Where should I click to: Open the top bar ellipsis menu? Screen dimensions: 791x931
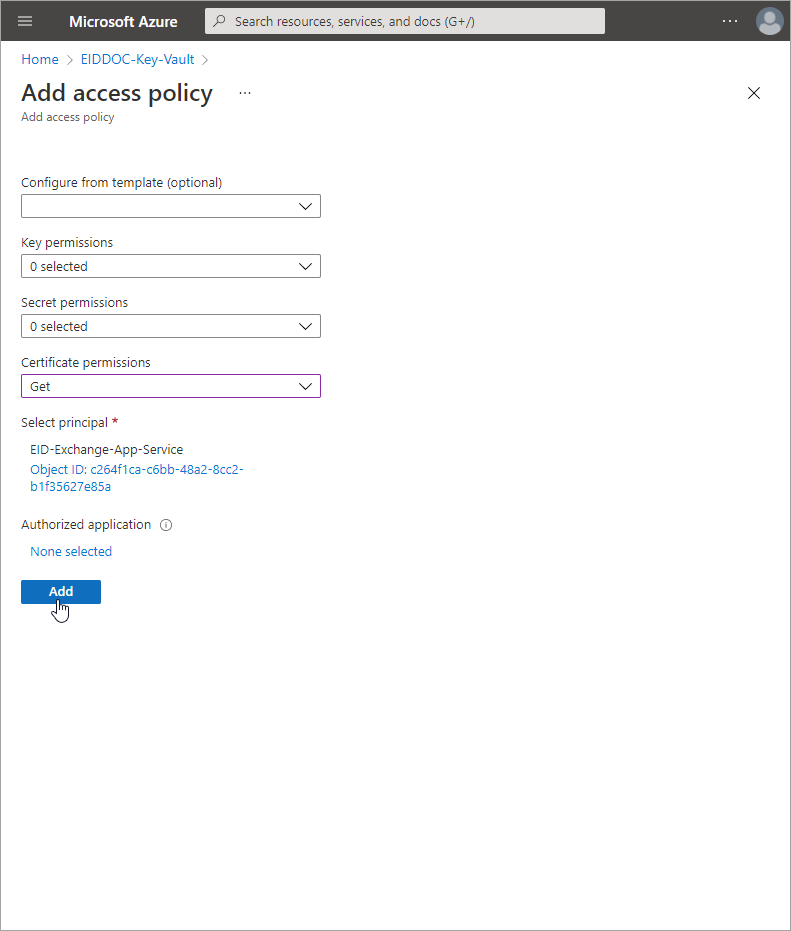(729, 21)
